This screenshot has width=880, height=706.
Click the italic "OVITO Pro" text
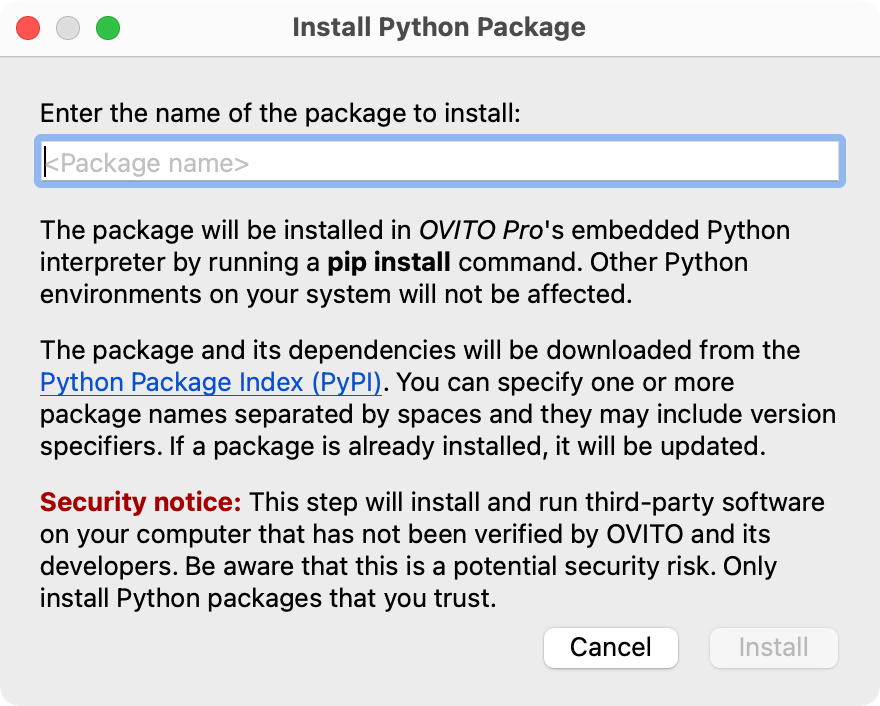coord(480,231)
